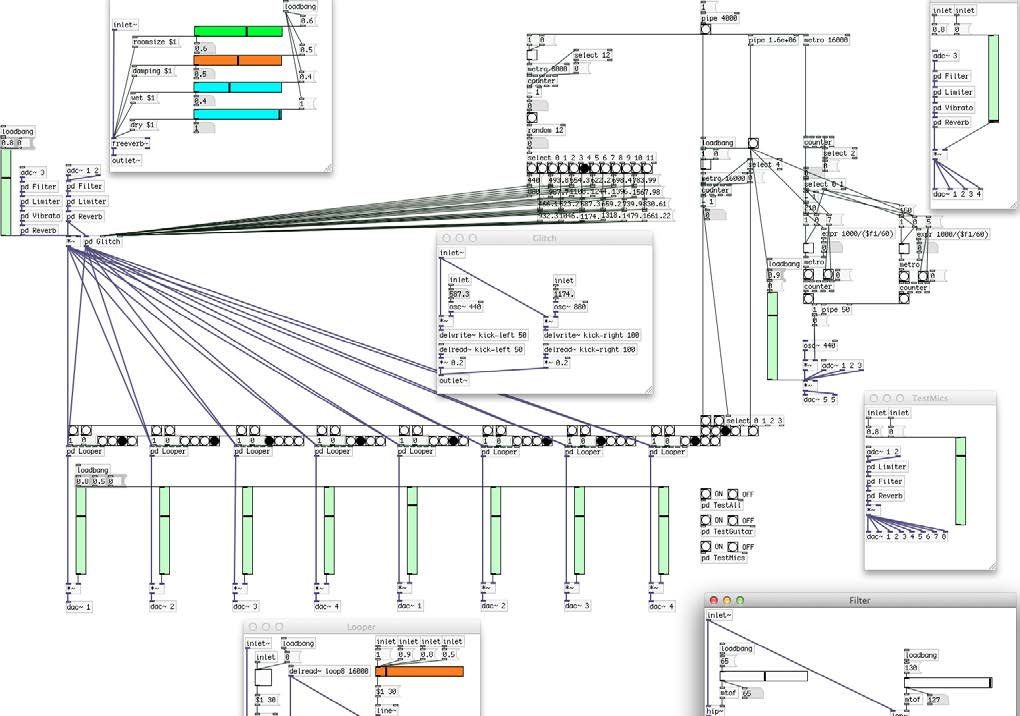
Task: Click the bang below pipe 1.6e+06
Action: [753, 143]
